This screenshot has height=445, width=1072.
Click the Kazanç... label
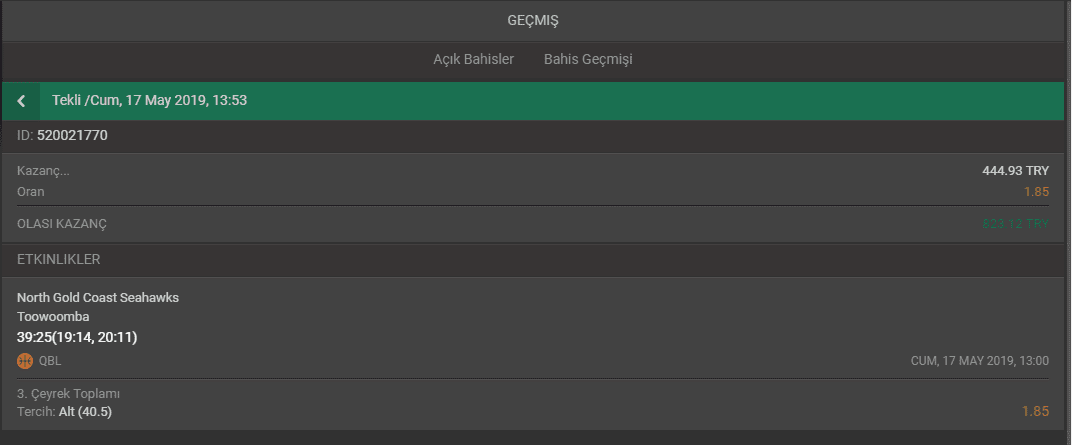point(43,171)
